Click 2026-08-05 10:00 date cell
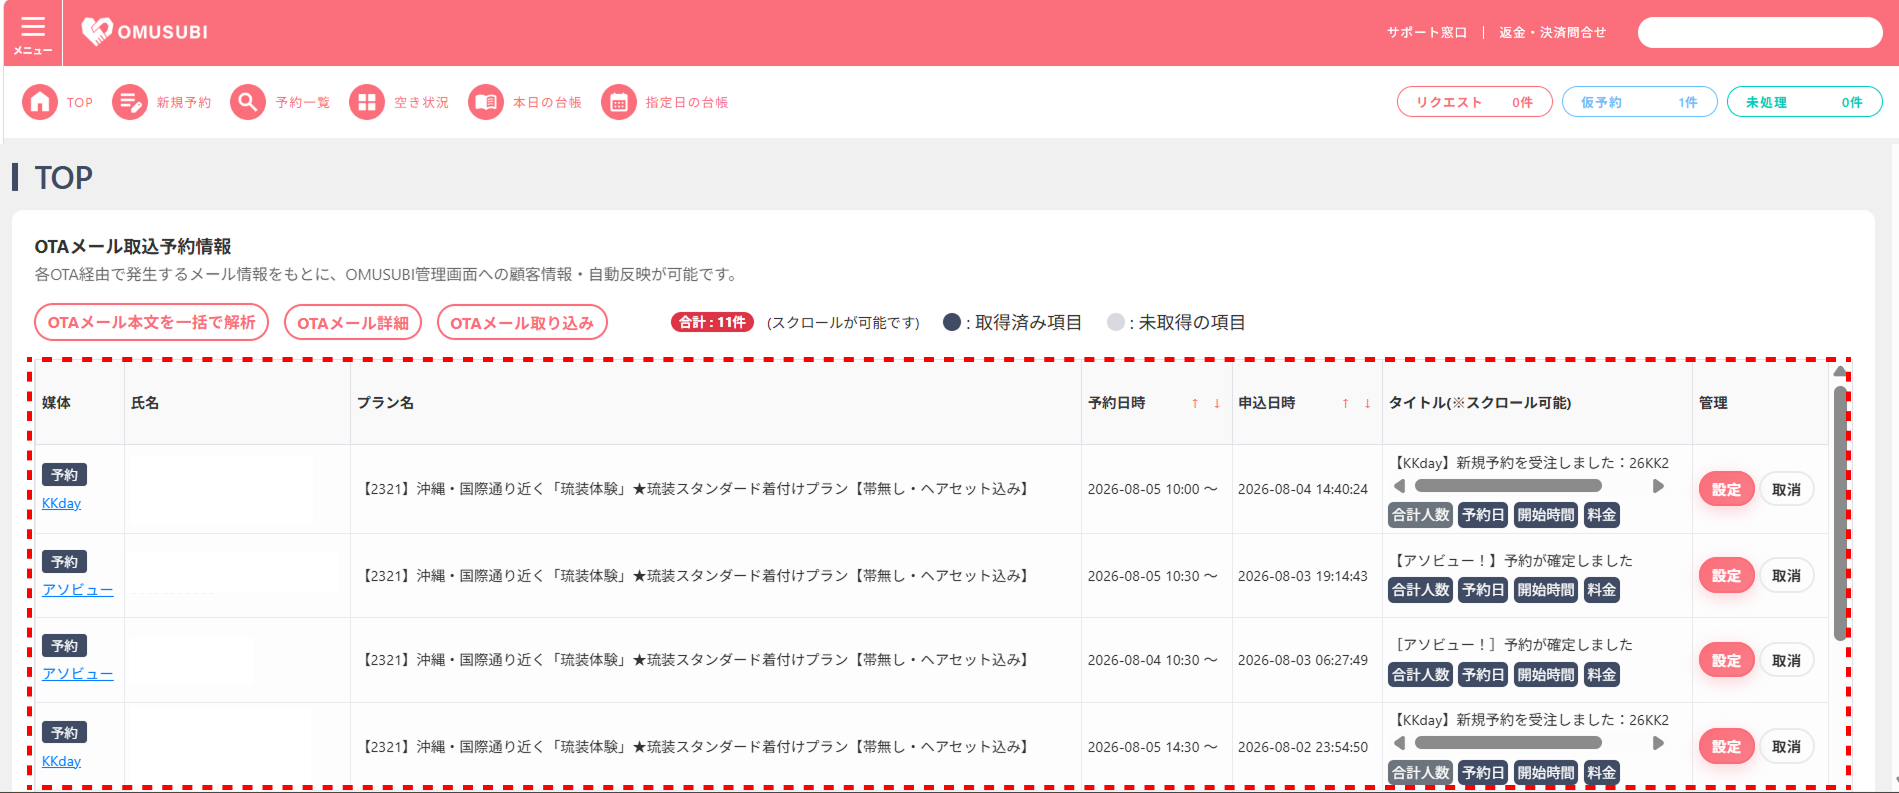Image resolution: width=1899 pixels, height=793 pixels. [x=1152, y=489]
